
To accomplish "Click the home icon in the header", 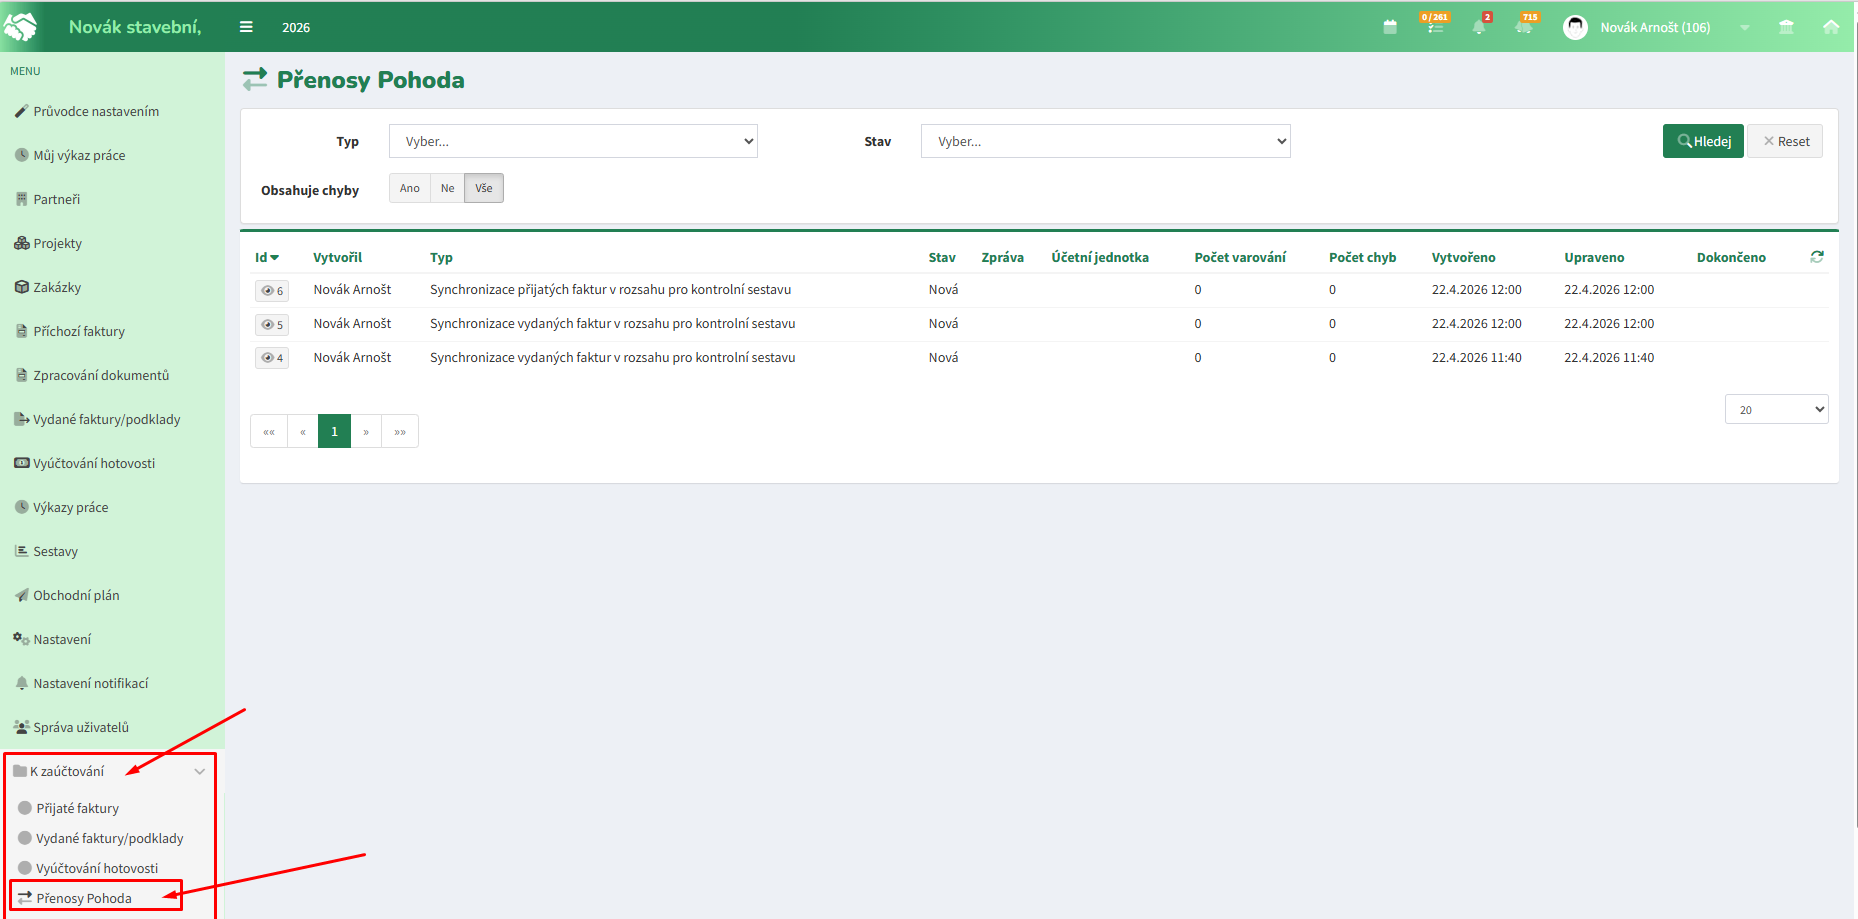I will 1831,27.
